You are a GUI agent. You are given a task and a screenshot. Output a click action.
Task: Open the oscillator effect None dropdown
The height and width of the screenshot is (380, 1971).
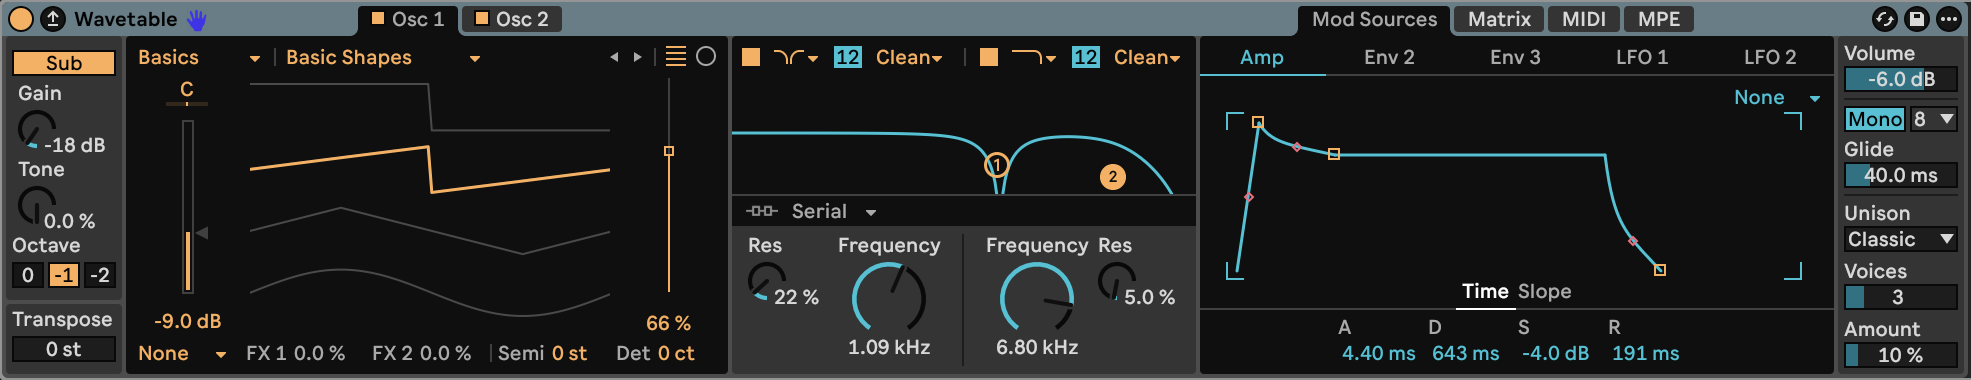(x=182, y=353)
